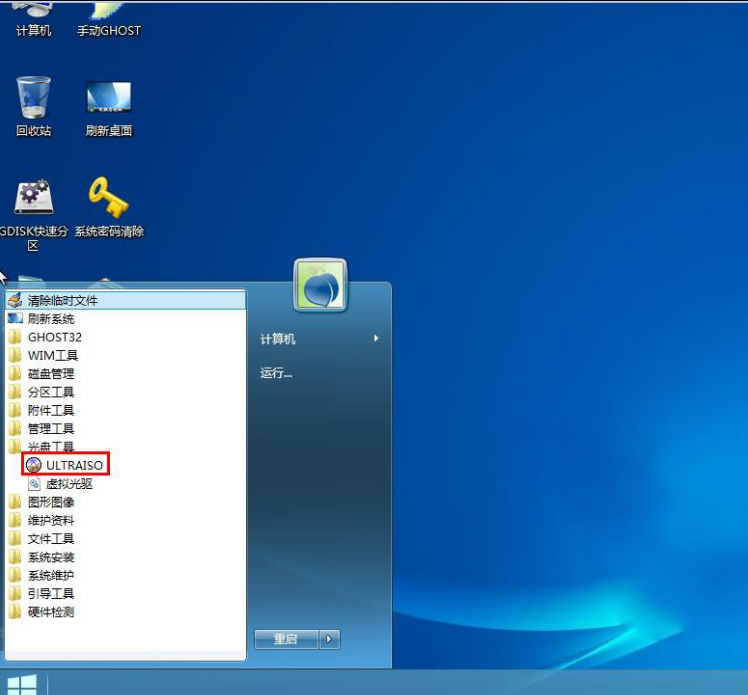This screenshot has width=748, height=695.
Task: Open the 系统维护 folder
Action: [x=125, y=575]
